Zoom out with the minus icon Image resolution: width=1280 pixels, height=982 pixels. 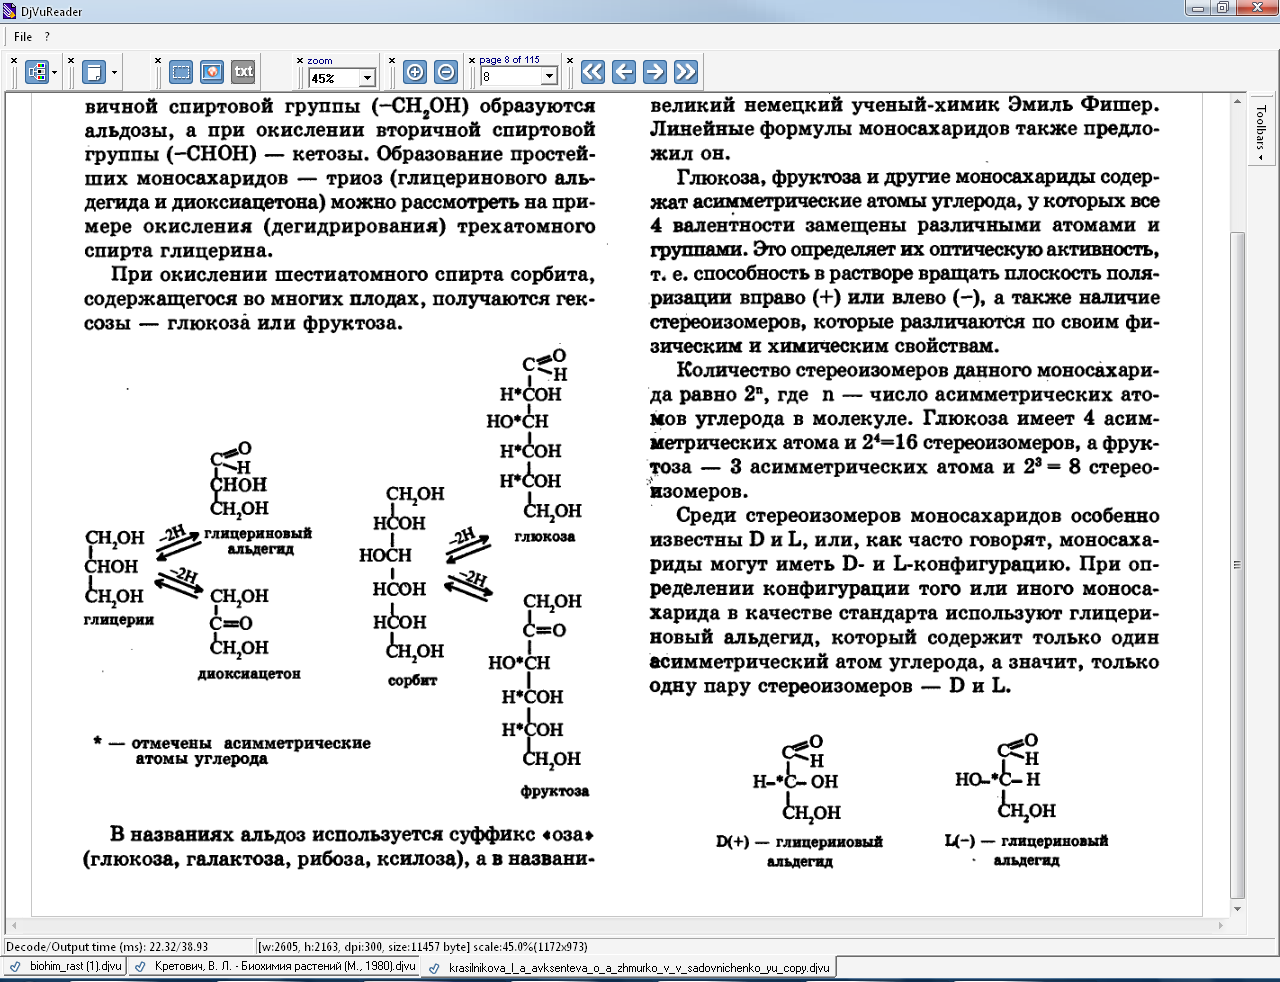point(446,72)
